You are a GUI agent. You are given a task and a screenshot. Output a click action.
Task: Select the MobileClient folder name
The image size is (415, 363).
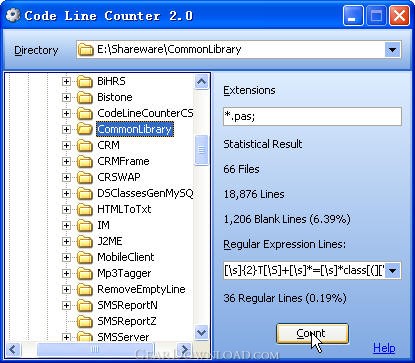(126, 257)
